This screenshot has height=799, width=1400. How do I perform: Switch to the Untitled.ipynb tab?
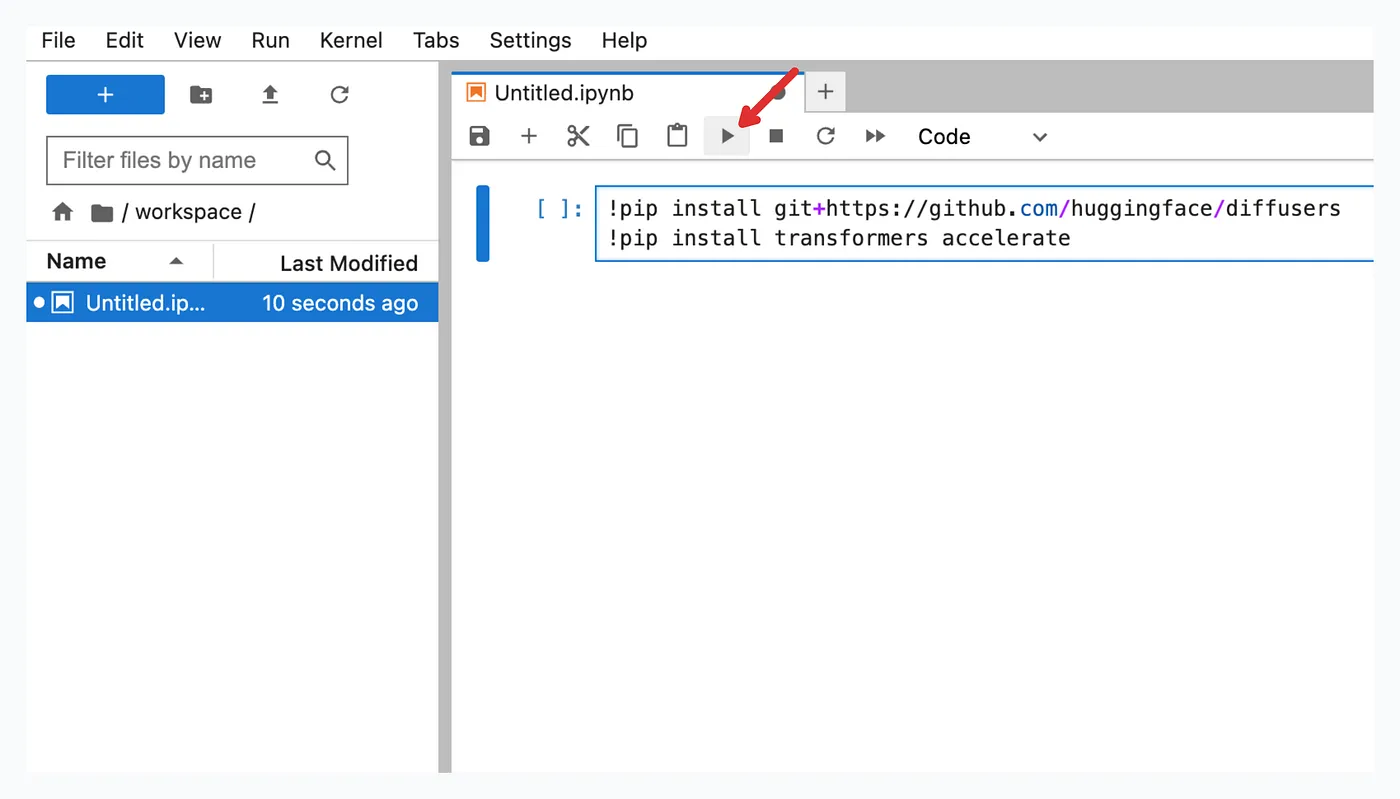click(627, 93)
